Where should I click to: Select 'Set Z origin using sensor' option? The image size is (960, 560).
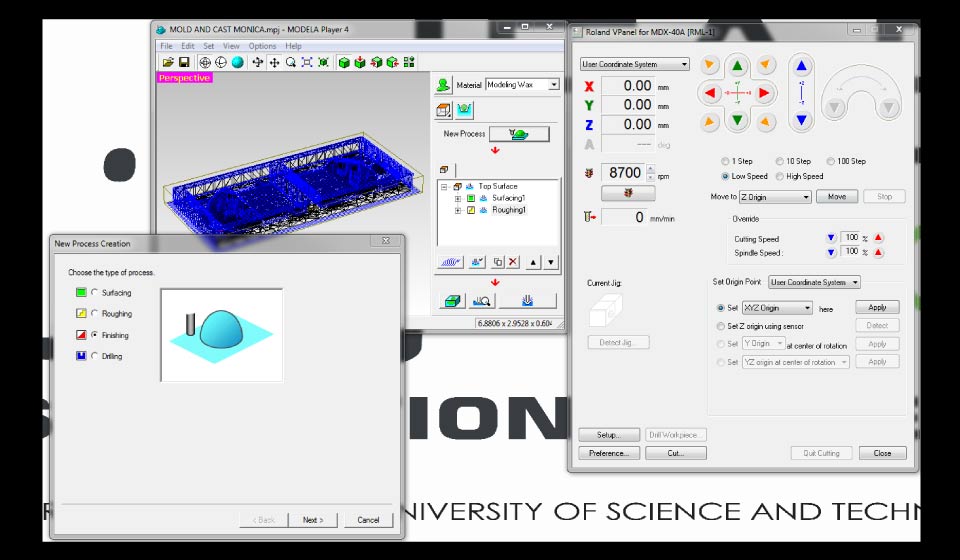coord(721,326)
